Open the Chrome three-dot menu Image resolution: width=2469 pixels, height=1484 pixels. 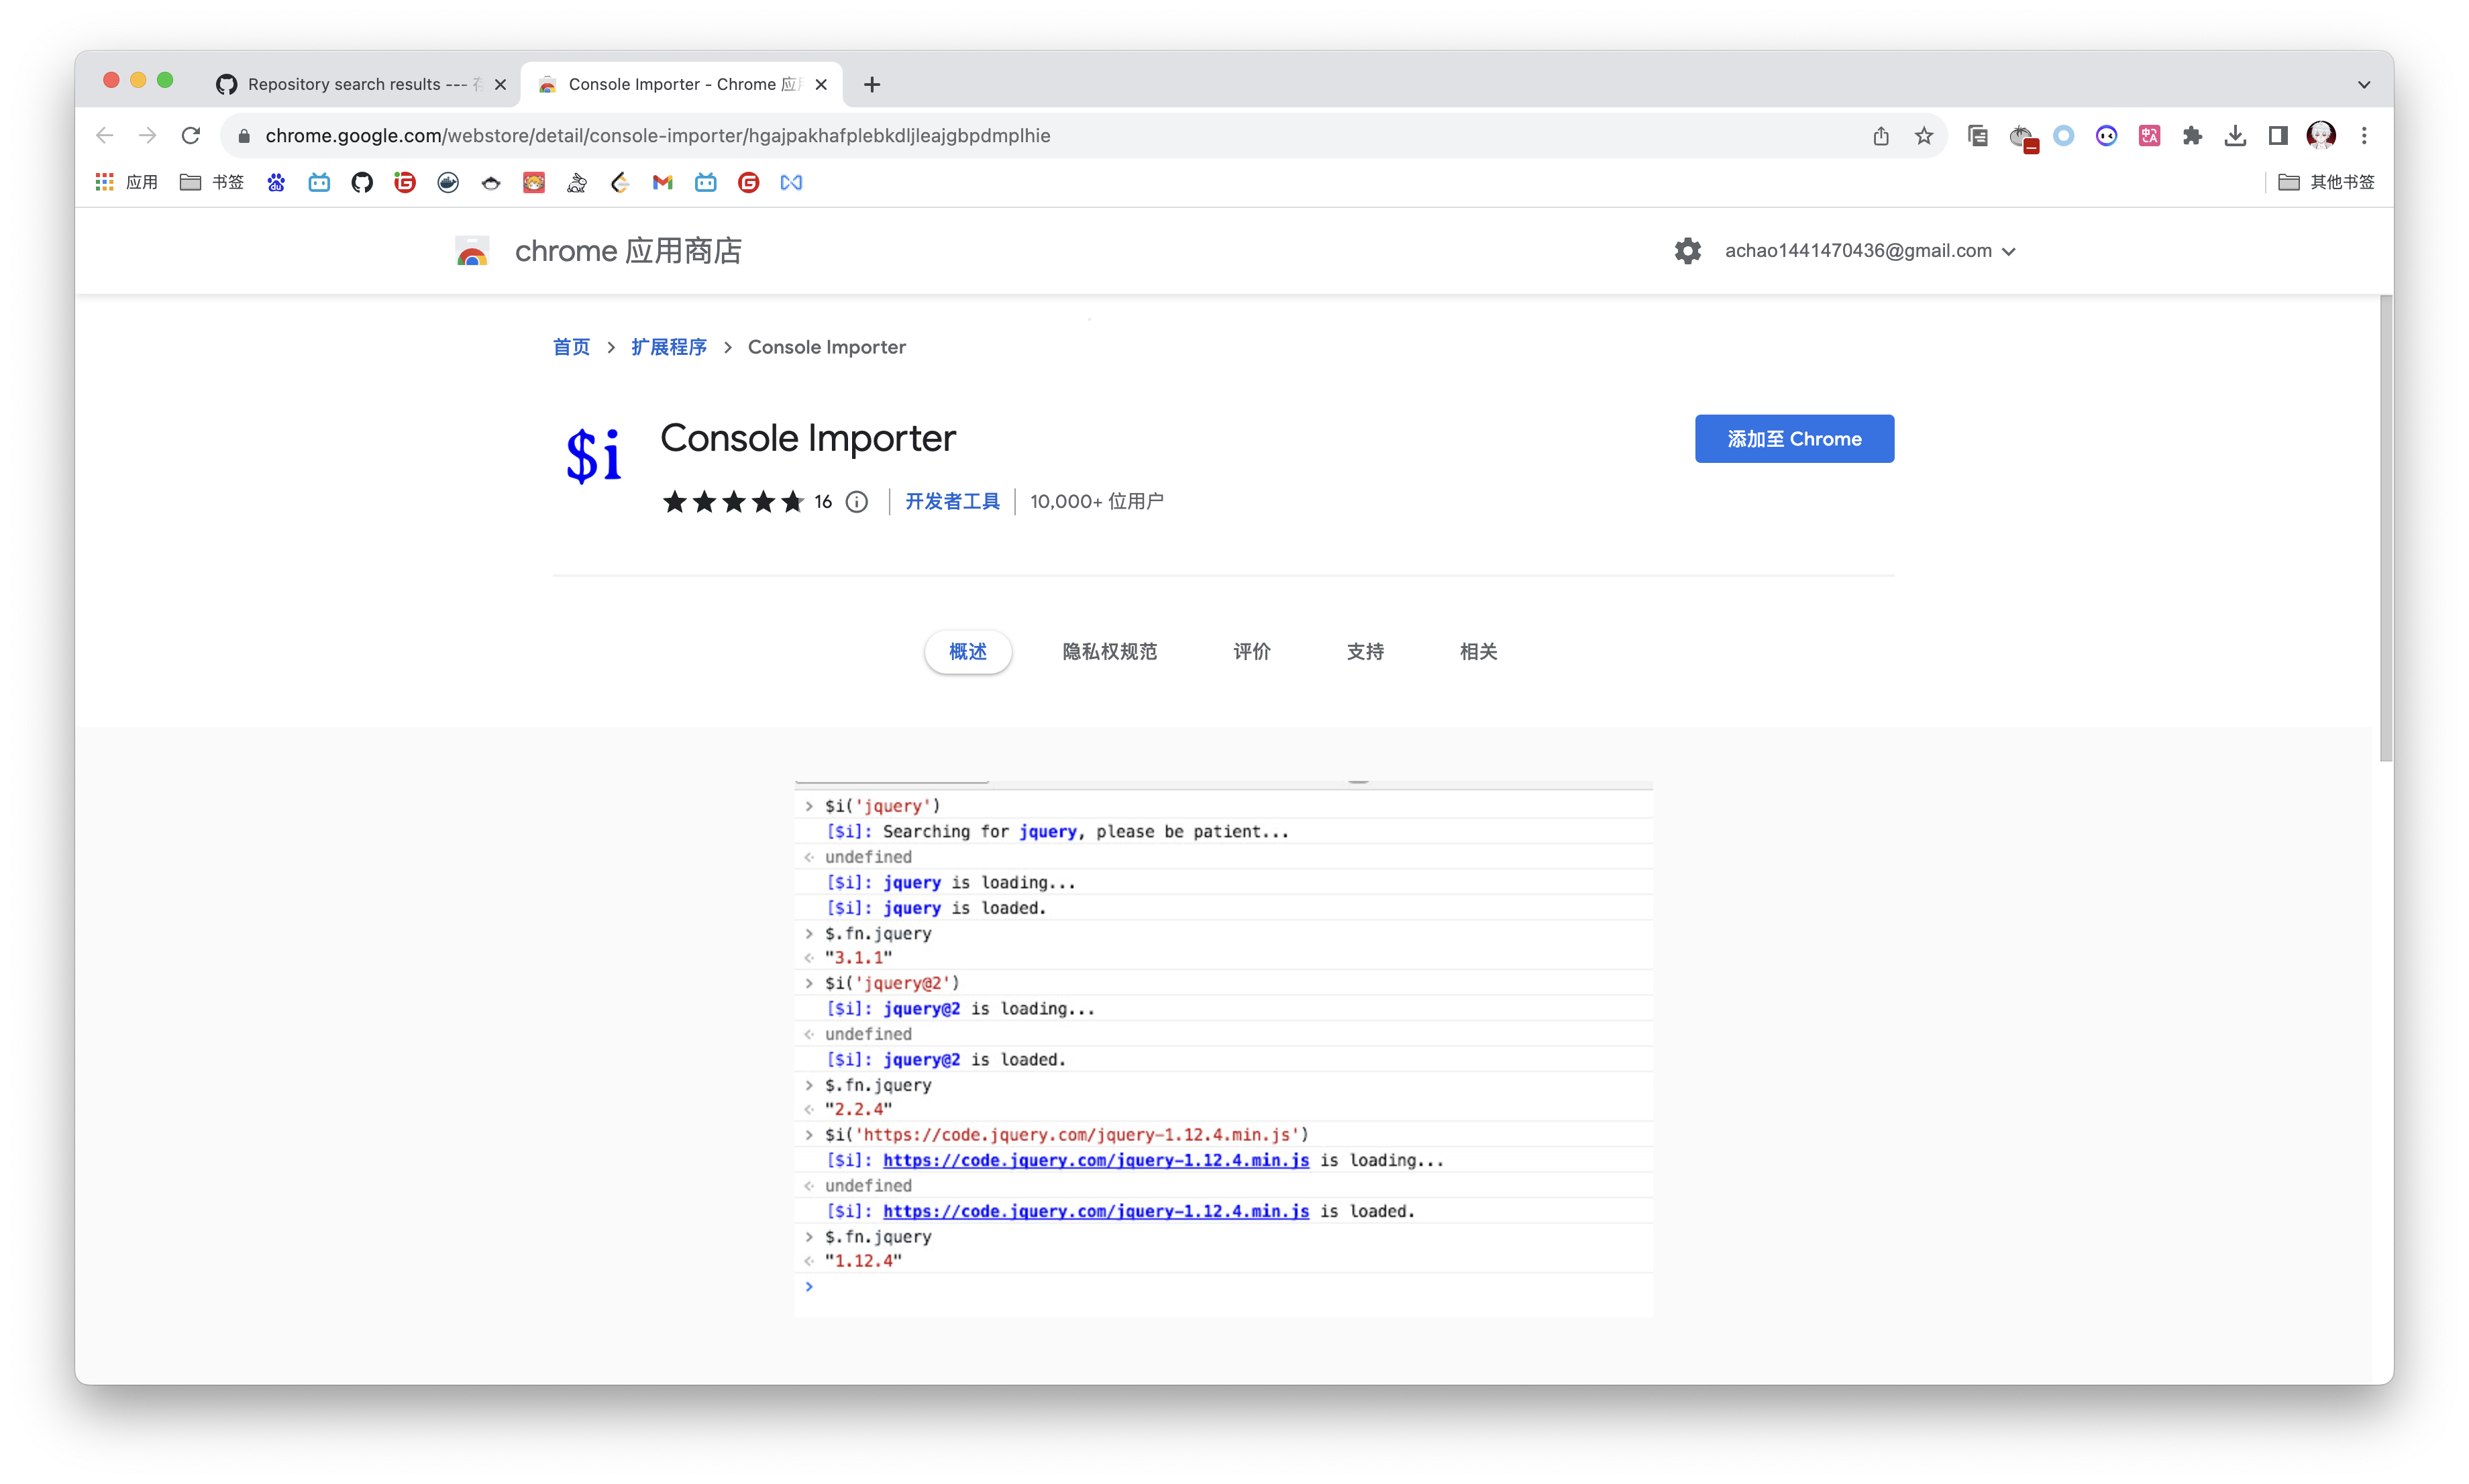[2364, 136]
